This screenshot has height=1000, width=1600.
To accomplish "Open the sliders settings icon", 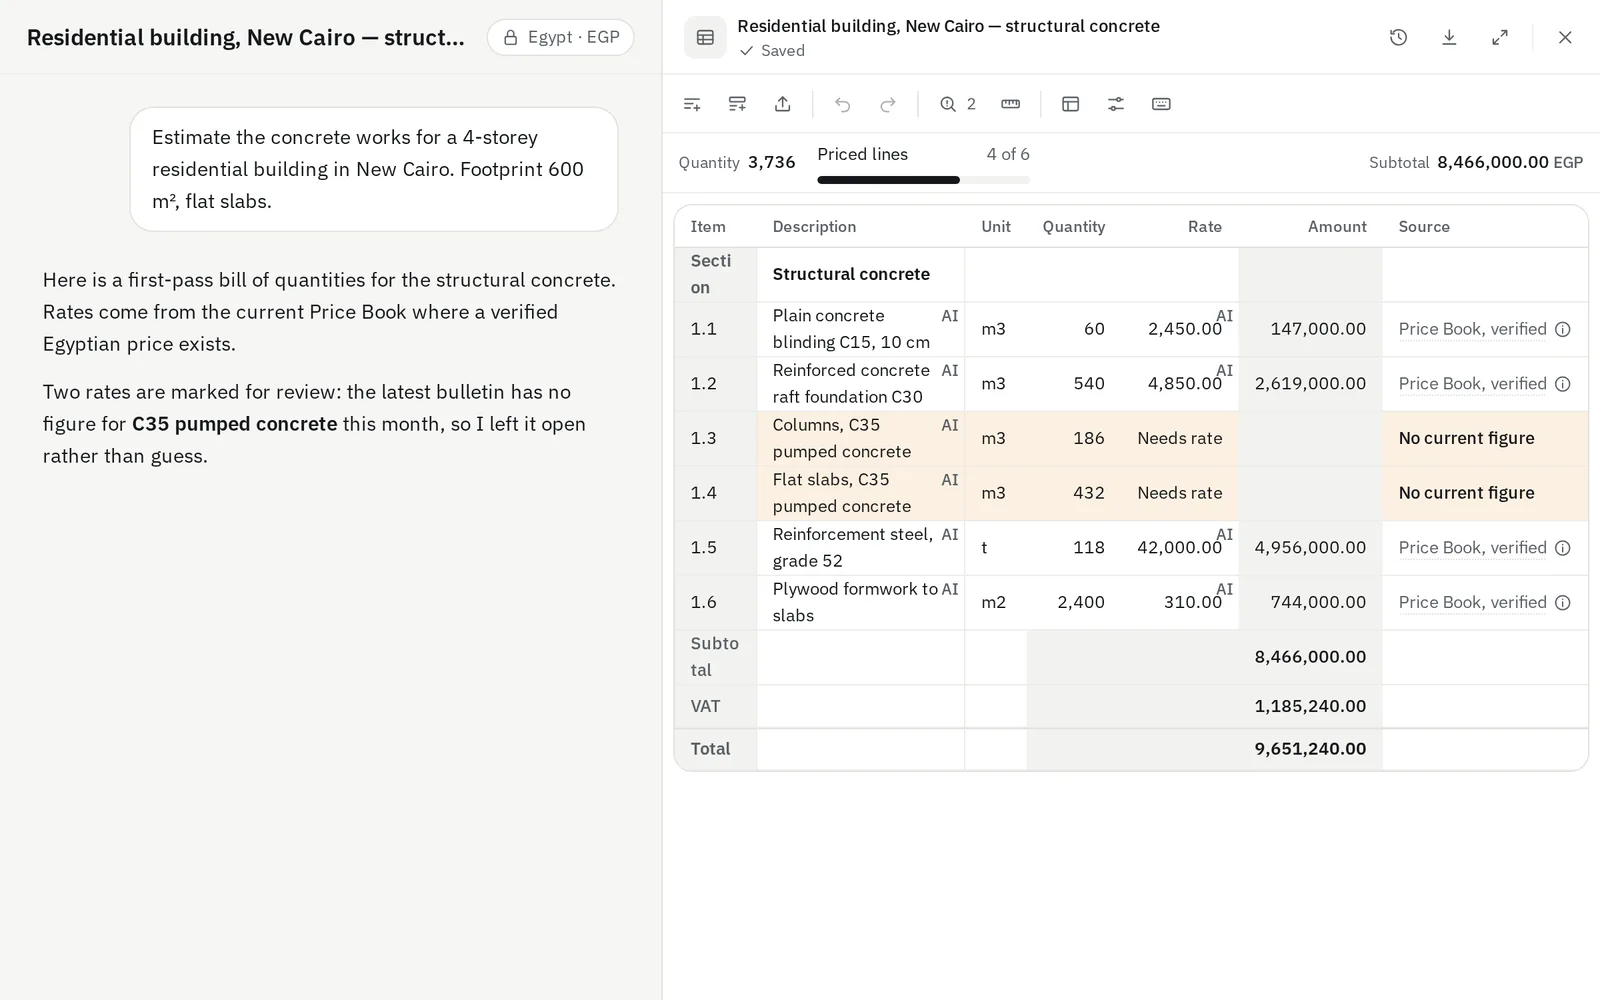I will click(x=1116, y=104).
